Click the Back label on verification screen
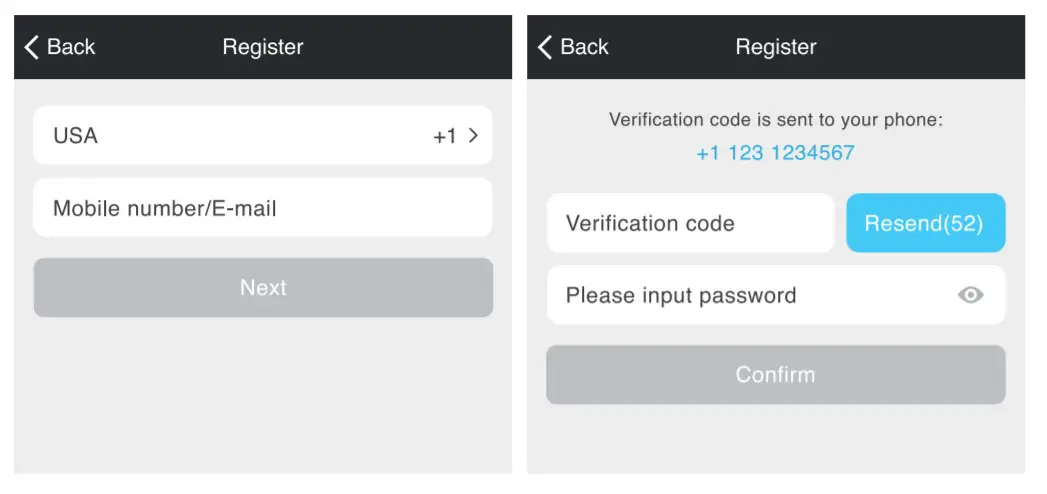 click(x=584, y=47)
